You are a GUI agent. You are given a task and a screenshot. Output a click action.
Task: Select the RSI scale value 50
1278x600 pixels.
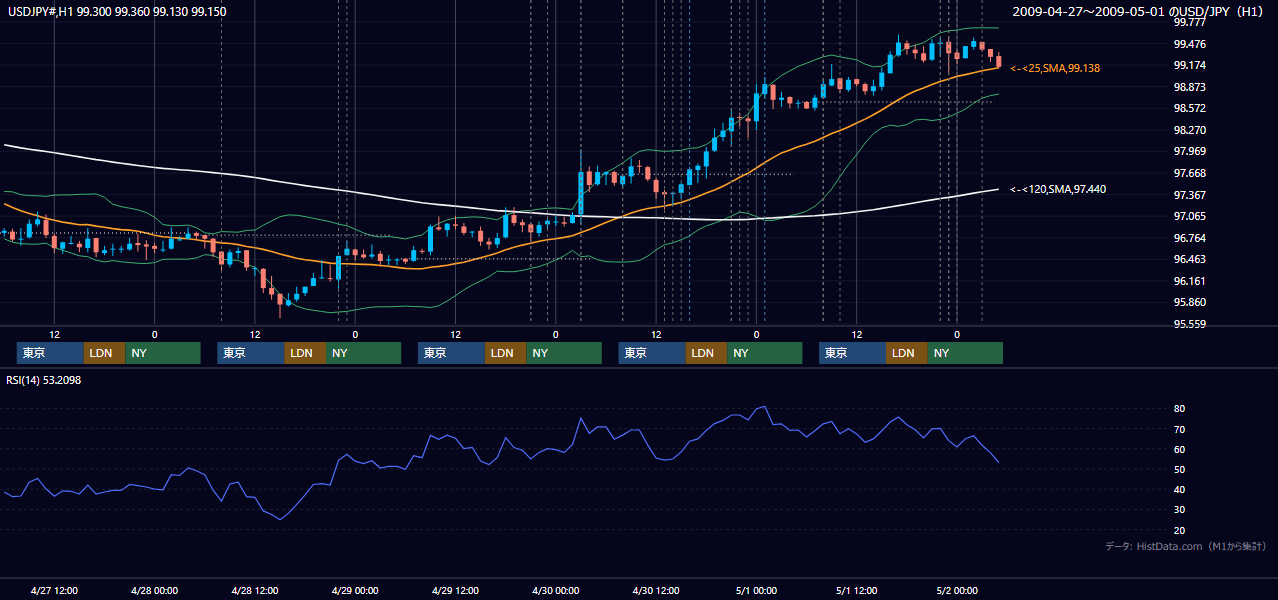1180,469
